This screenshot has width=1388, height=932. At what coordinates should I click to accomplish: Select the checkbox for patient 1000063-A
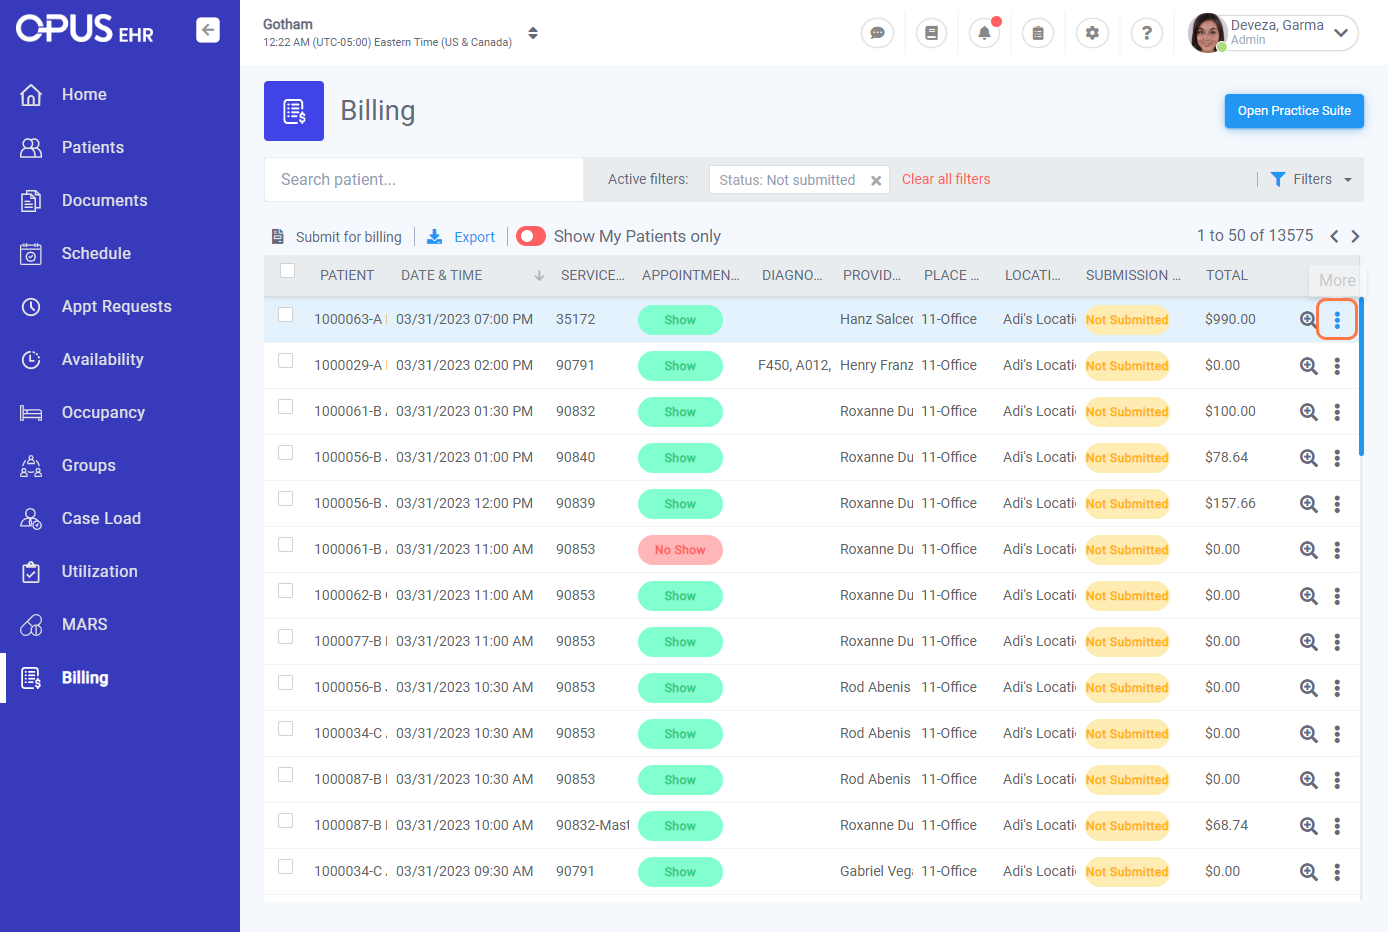[x=286, y=315]
